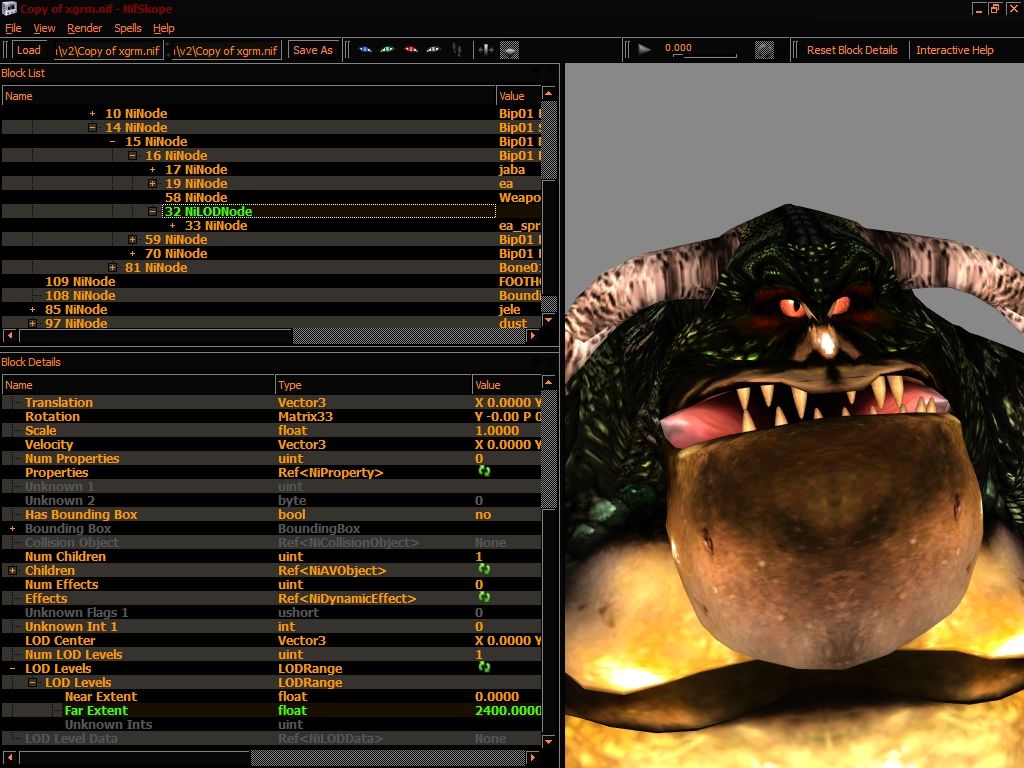Click the 3D creature render viewport
This screenshot has height=768, width=1024.
pyautogui.click(x=793, y=415)
